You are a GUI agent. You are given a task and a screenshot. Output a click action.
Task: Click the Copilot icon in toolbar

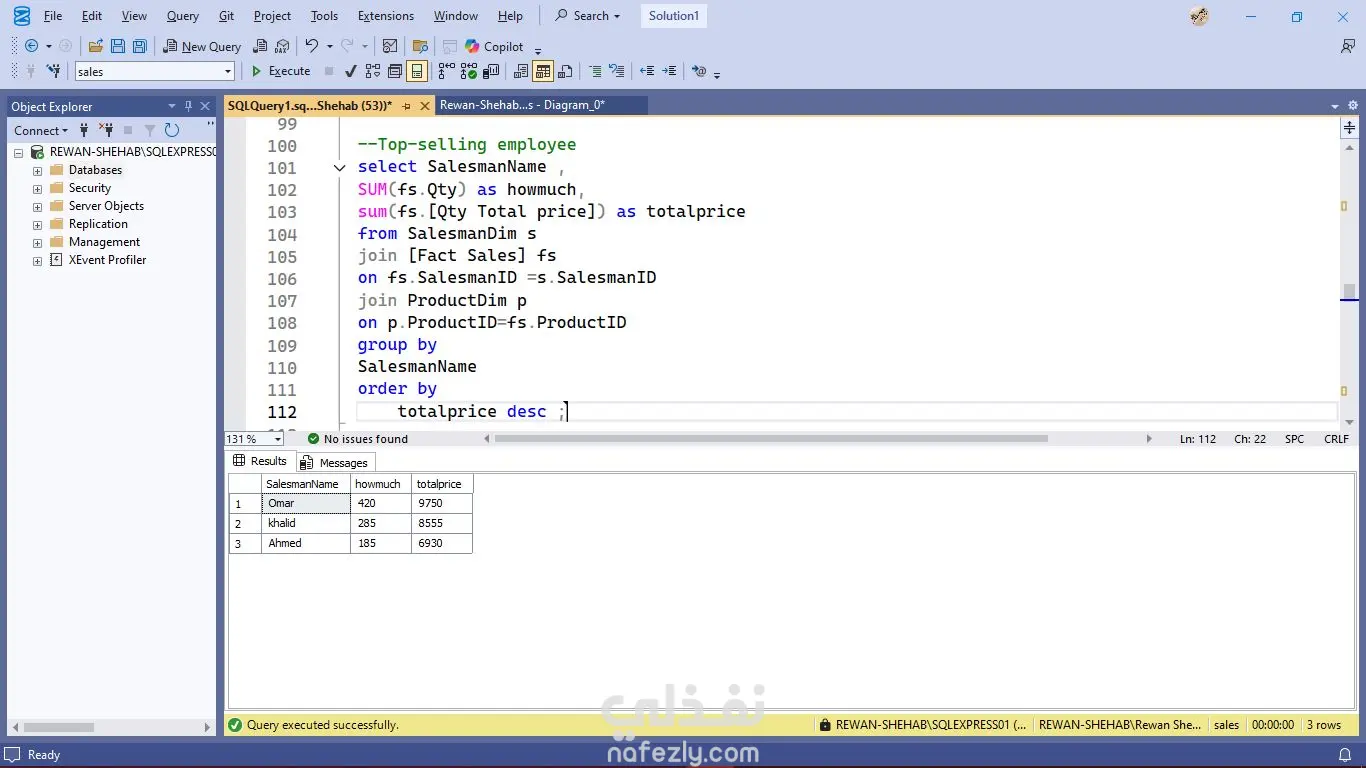(472, 46)
